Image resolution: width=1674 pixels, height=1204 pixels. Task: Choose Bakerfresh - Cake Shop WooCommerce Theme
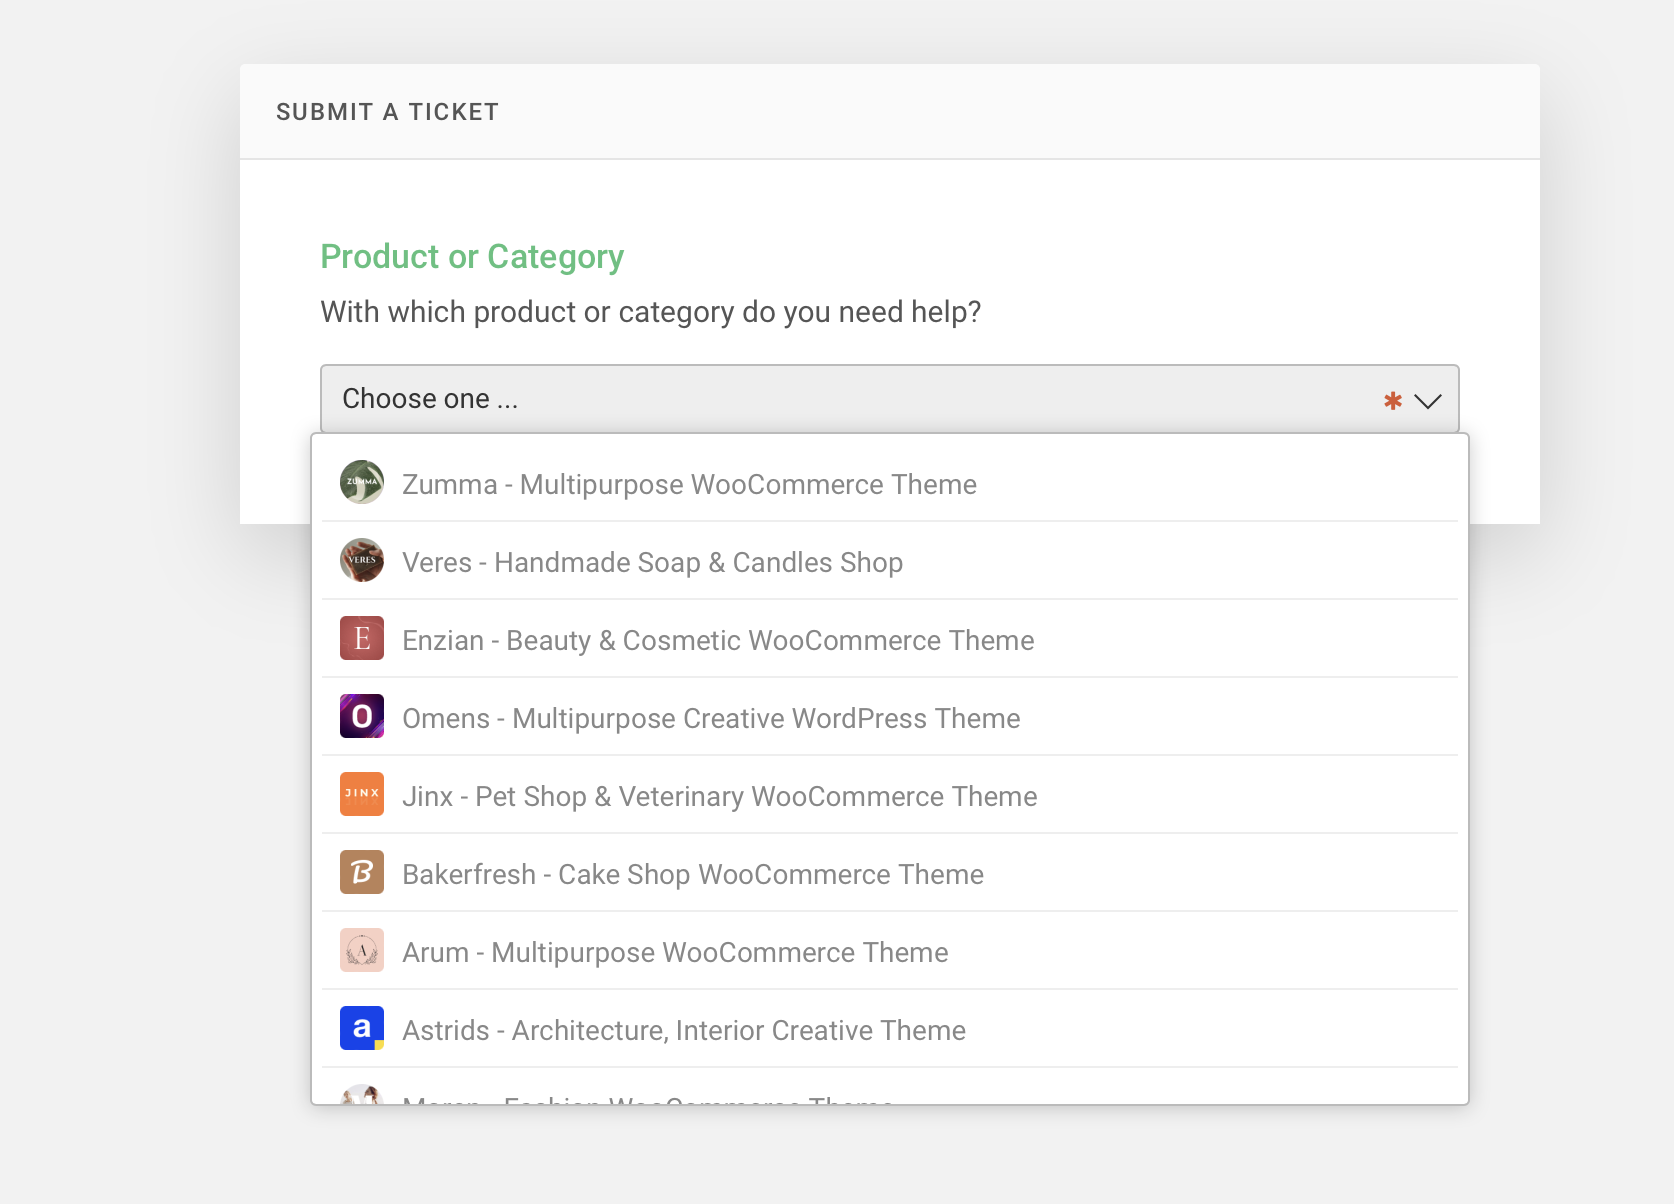coord(692,875)
